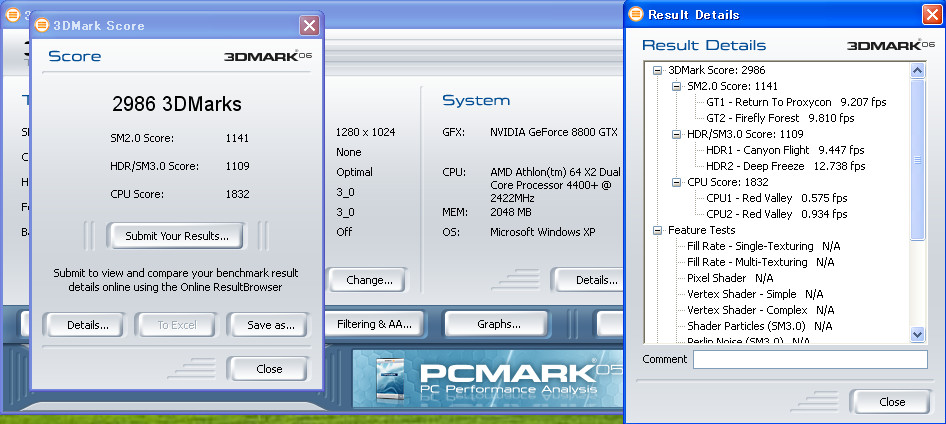Screen dimensions: 946x424
Task: Close the 3DMark Score window with X
Action: (x=309, y=25)
